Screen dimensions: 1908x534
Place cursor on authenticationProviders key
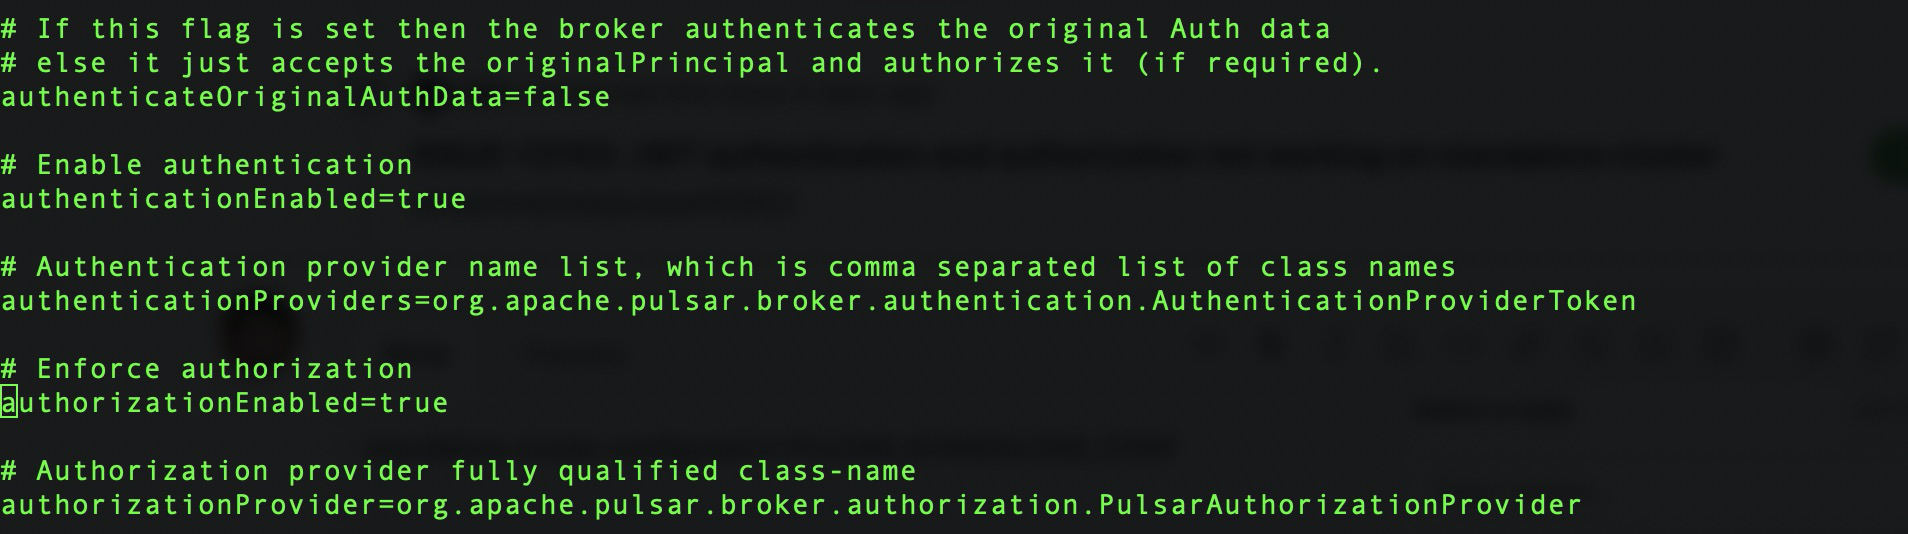point(206,302)
